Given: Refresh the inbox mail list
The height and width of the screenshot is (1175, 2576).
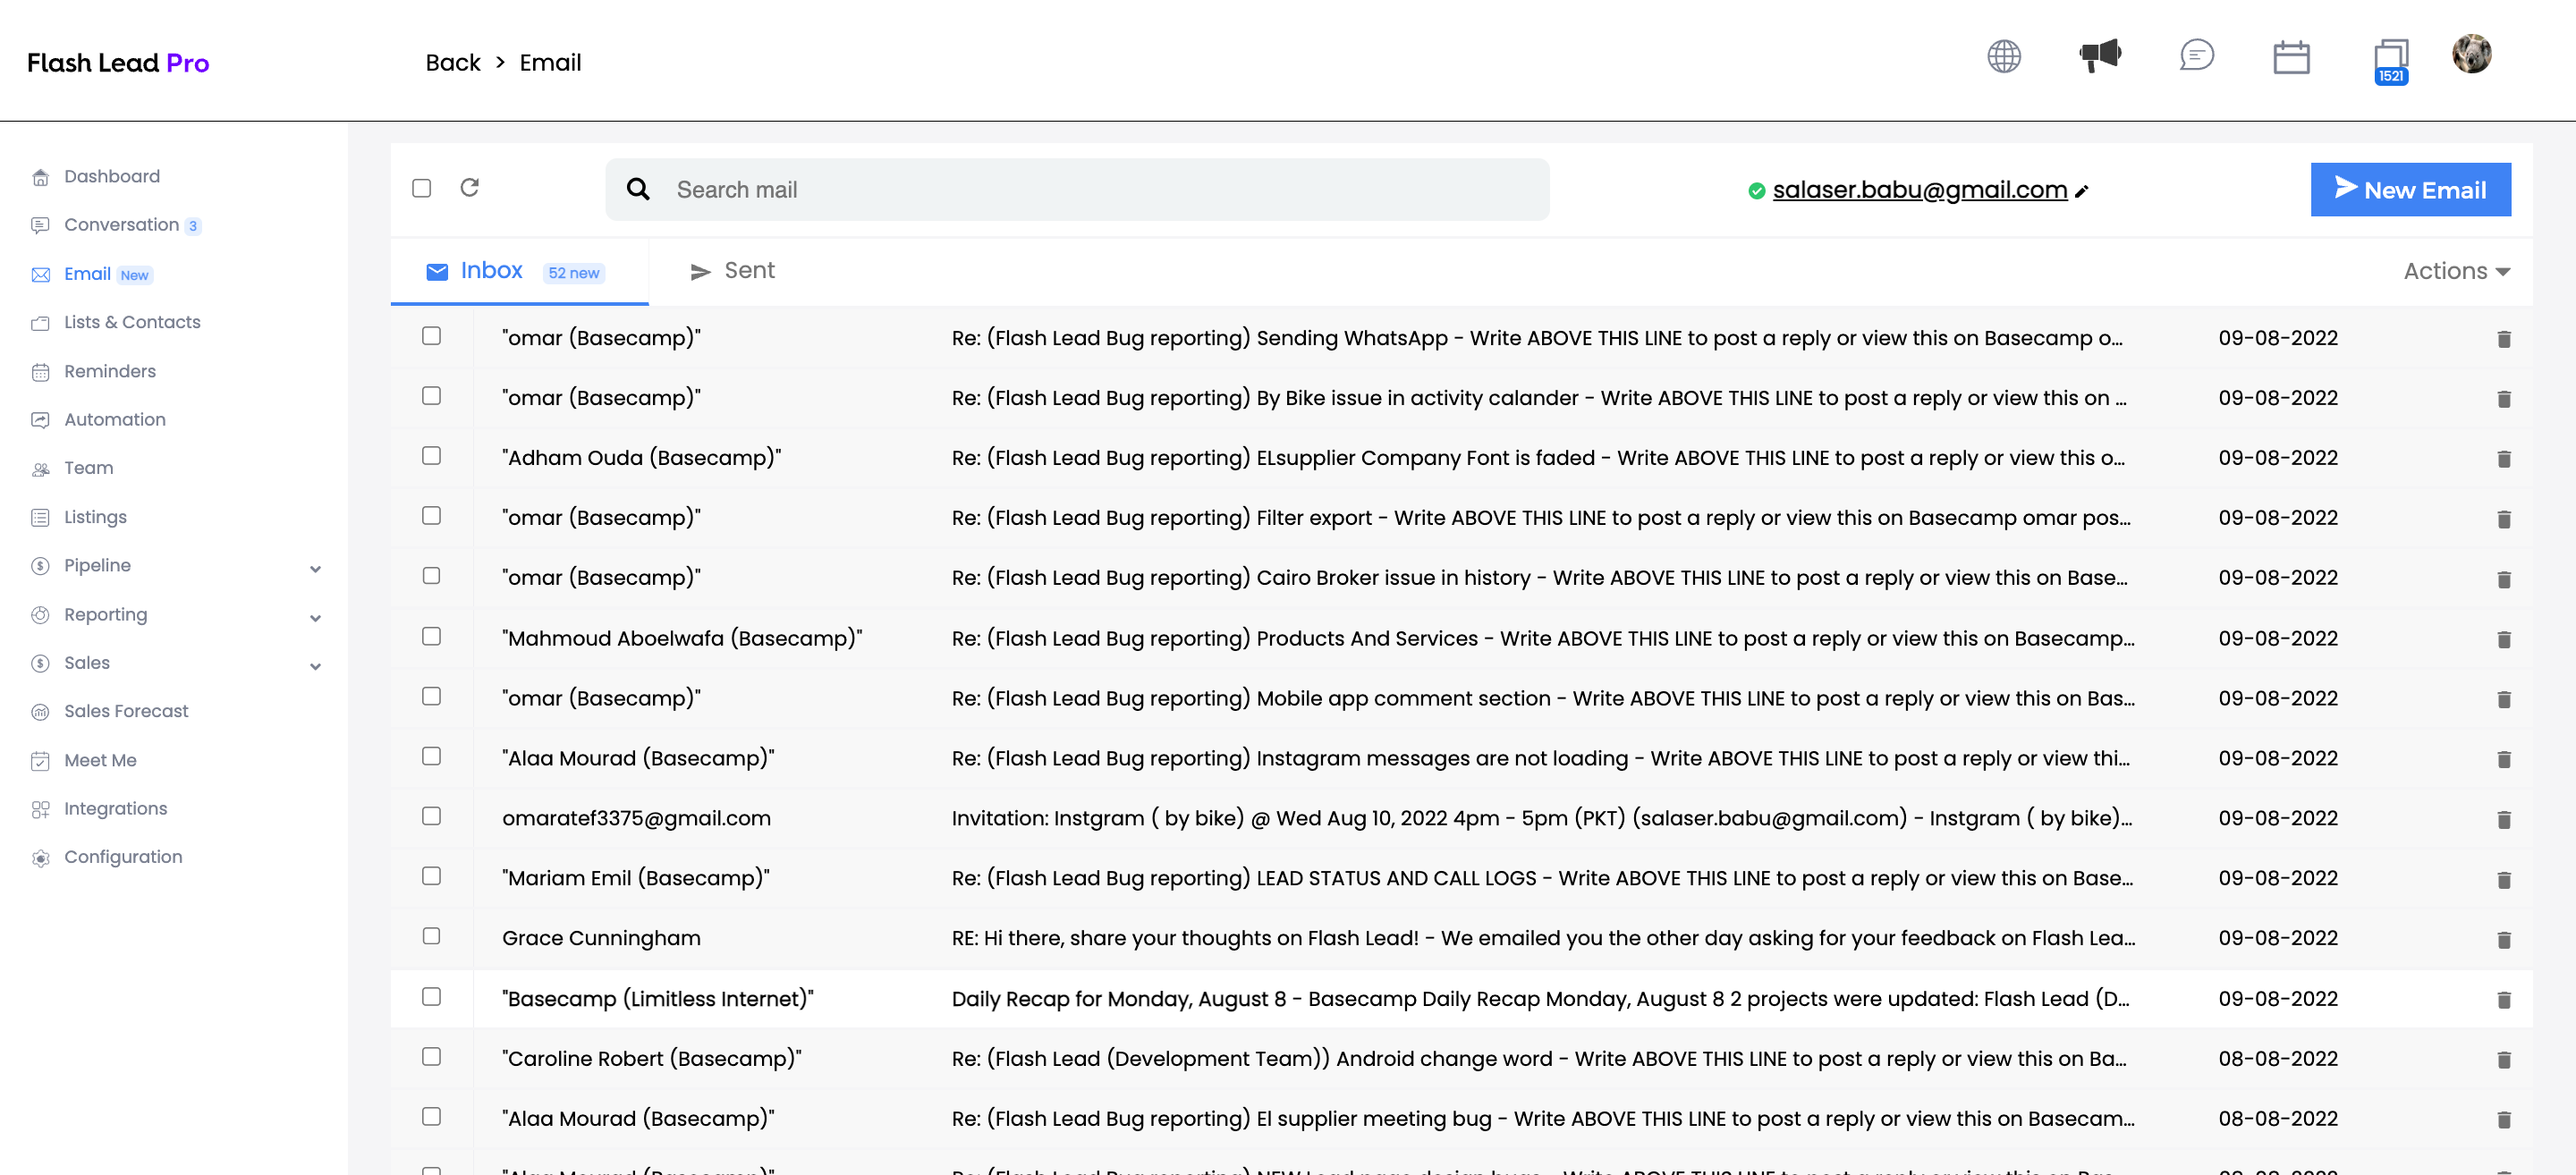Looking at the screenshot, I should pos(469,188).
